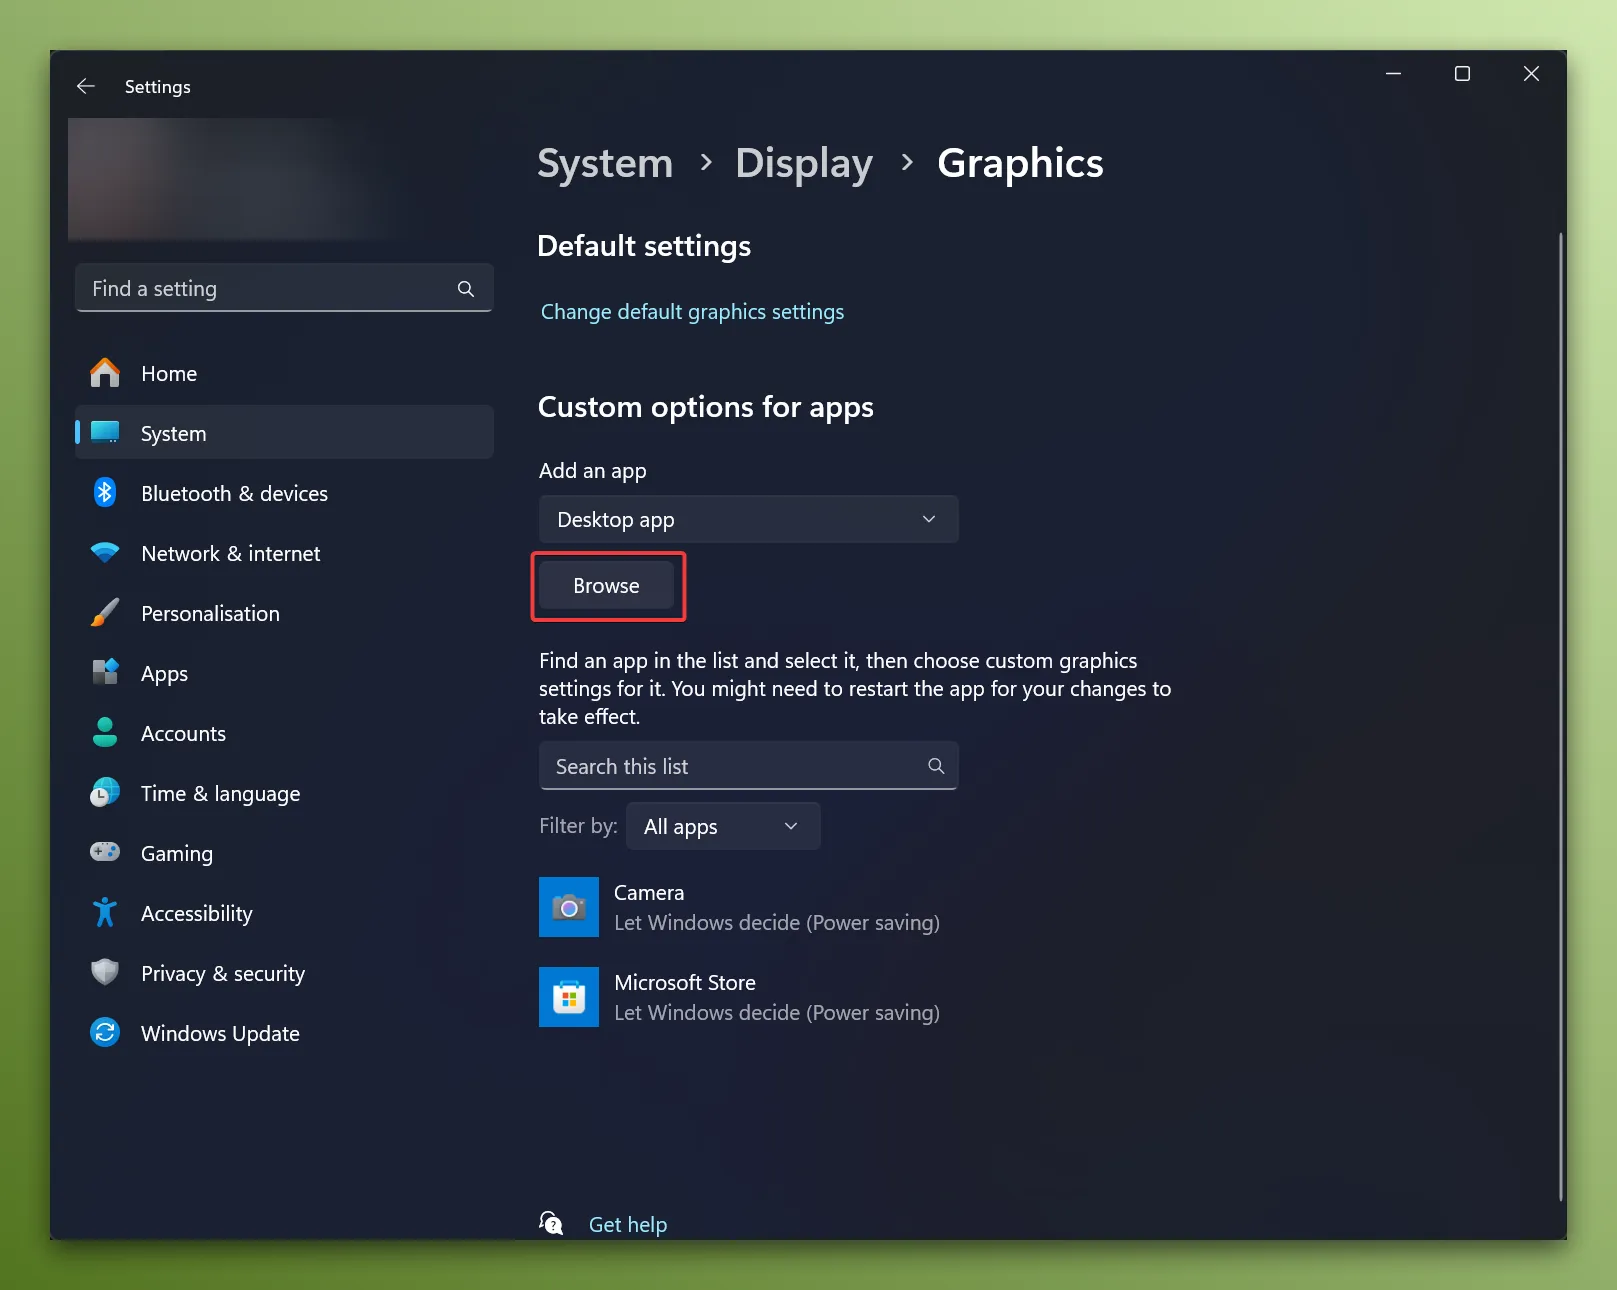Viewport: 1617px width, 1290px height.
Task: Open 'Change default graphics settings'
Action: click(x=692, y=311)
